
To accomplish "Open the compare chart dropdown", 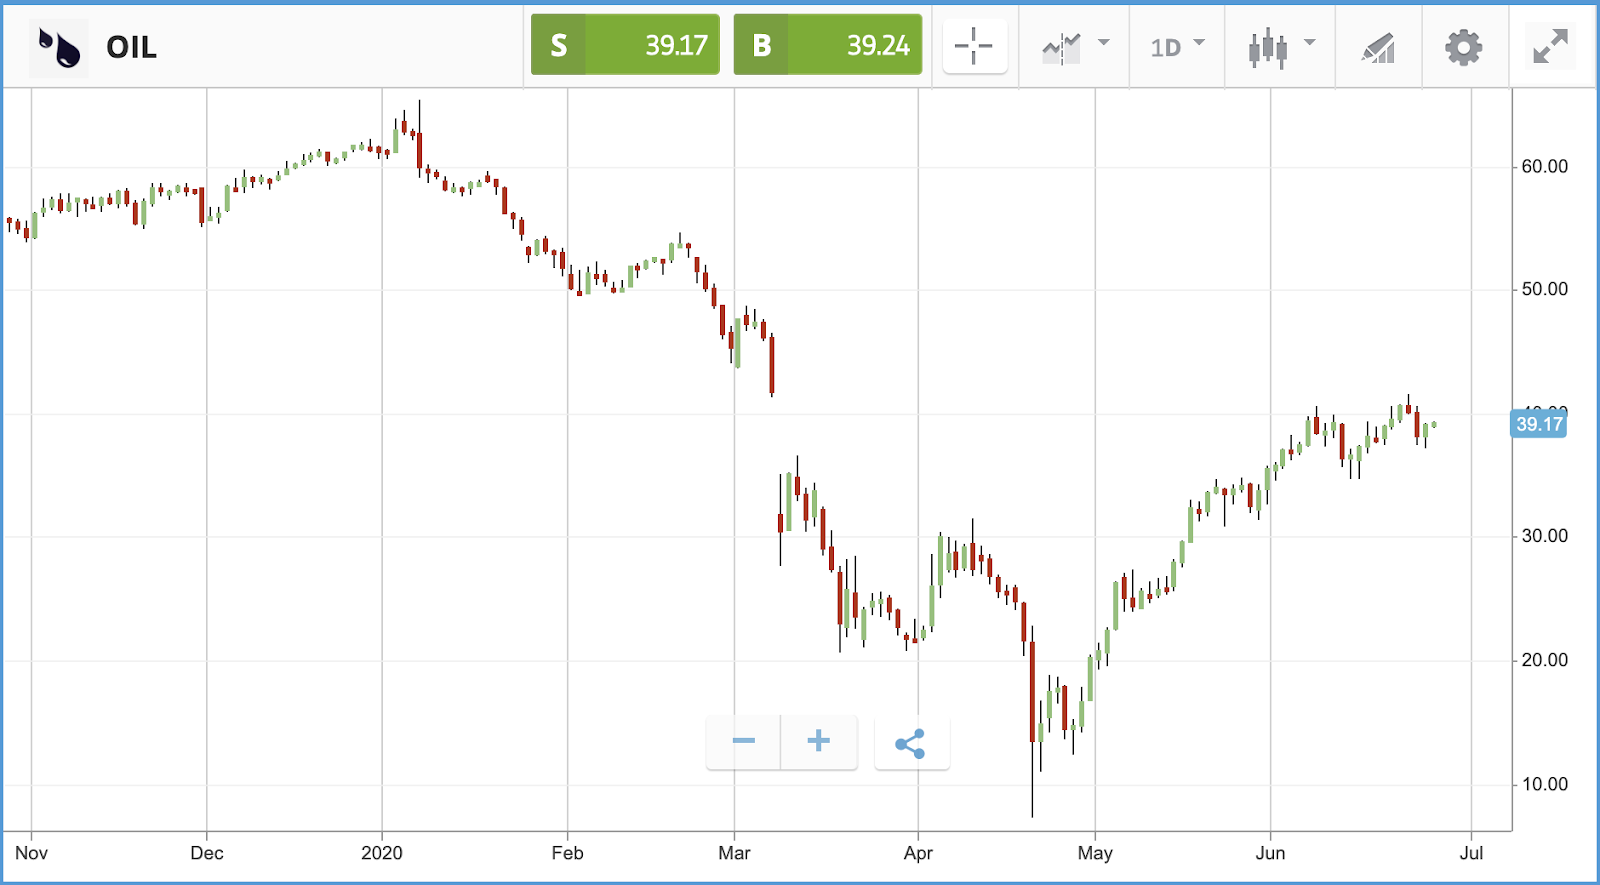I will click(1104, 43).
